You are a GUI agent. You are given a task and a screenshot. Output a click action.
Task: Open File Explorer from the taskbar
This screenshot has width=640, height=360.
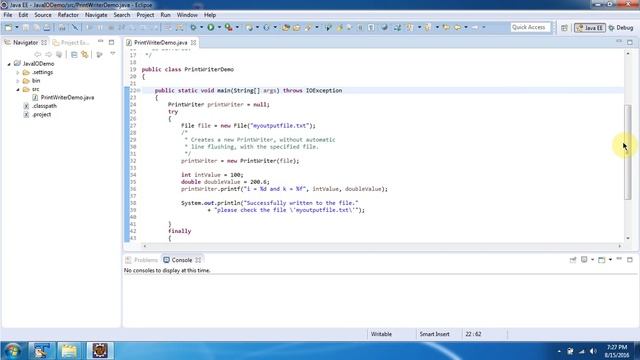click(x=69, y=351)
